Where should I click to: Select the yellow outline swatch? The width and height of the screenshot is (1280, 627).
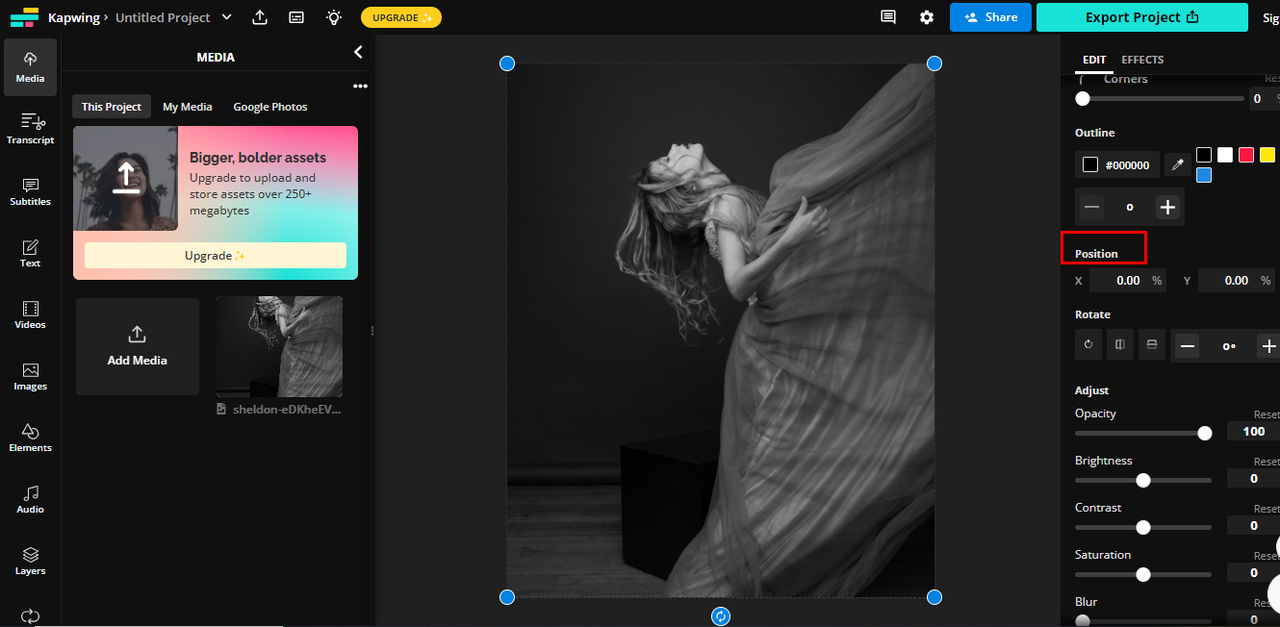tap(1267, 155)
